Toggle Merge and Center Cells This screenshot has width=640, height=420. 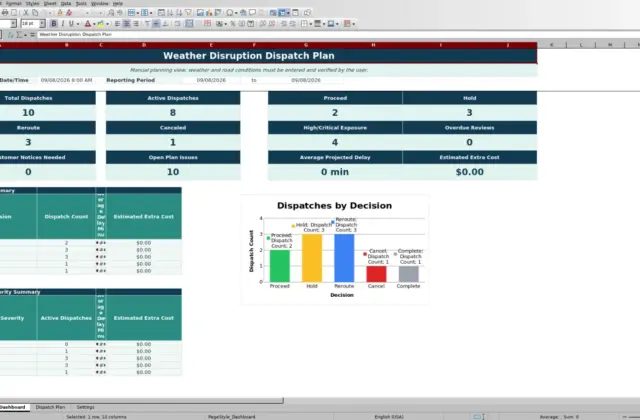(x=189, y=24)
